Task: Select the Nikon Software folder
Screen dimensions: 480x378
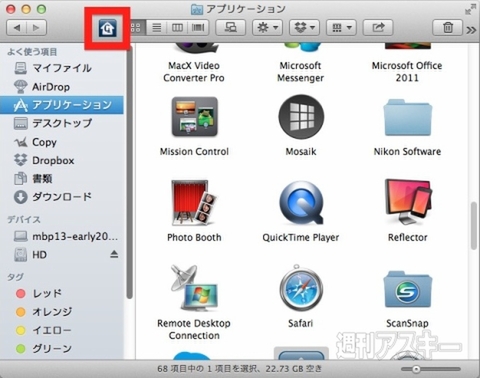Action: pos(407,117)
